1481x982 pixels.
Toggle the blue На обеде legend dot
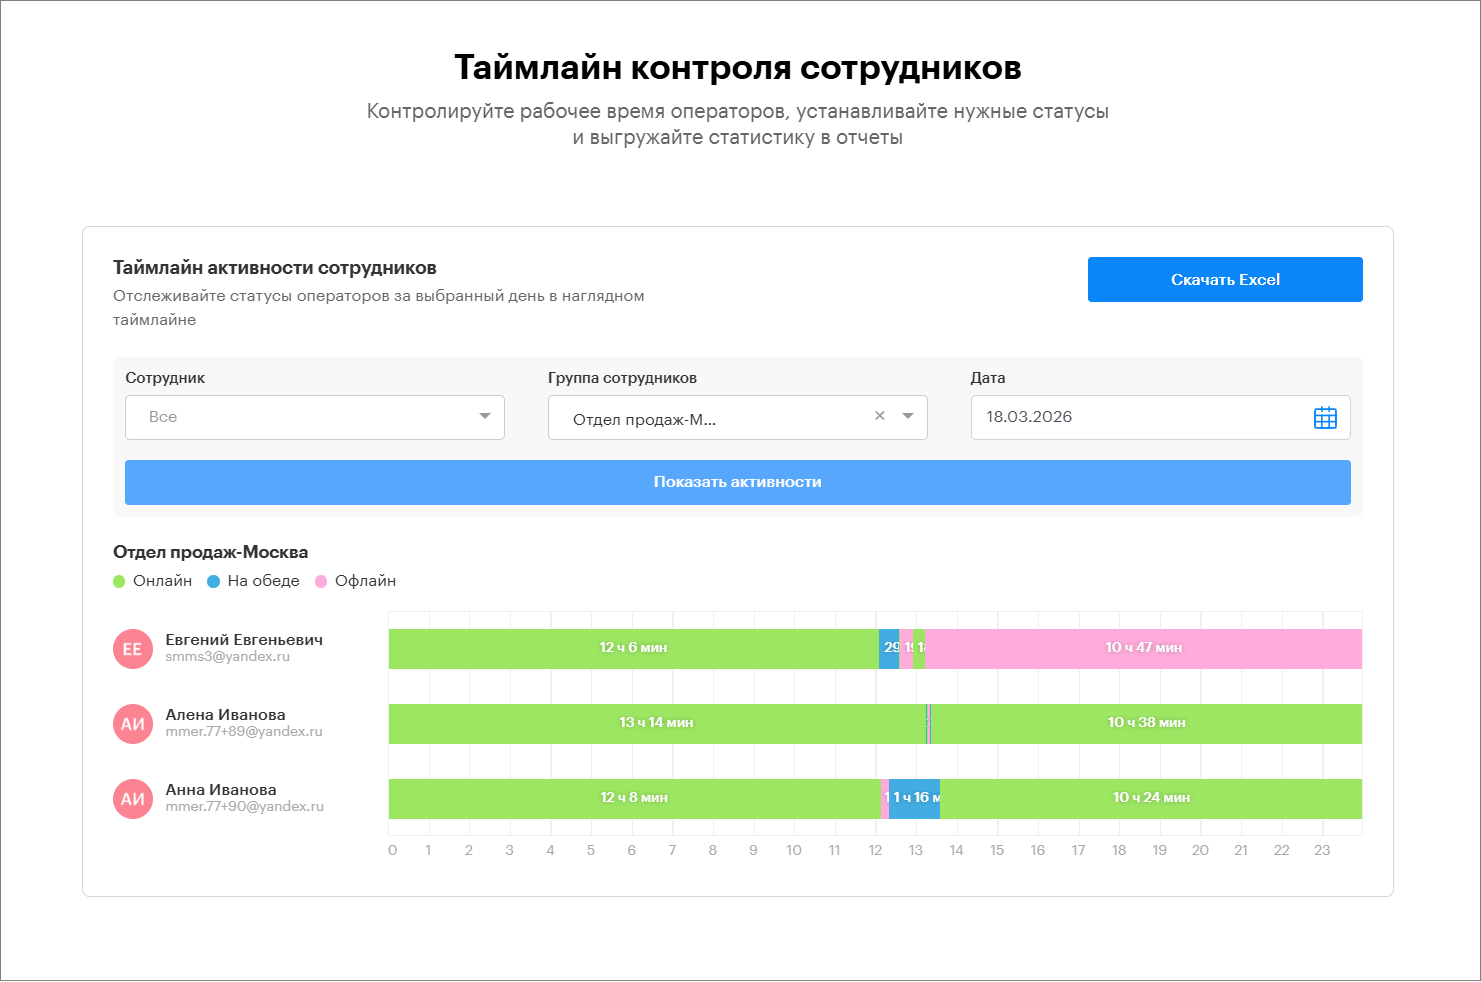point(213,582)
